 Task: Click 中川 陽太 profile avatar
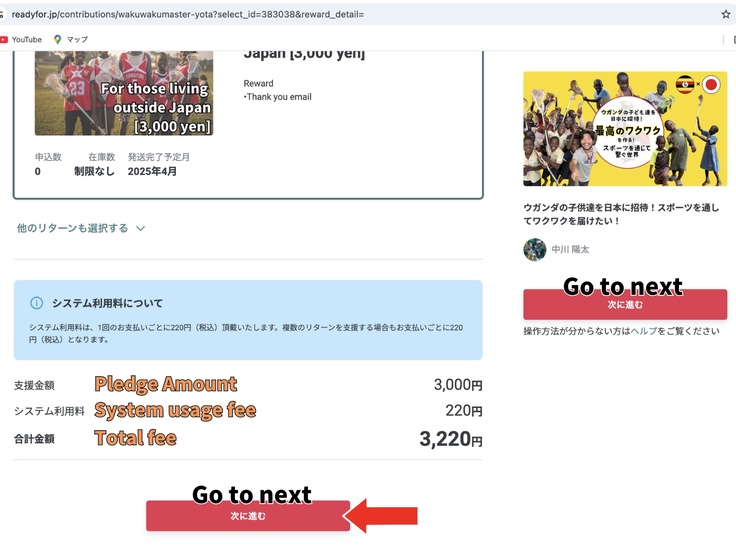535,249
